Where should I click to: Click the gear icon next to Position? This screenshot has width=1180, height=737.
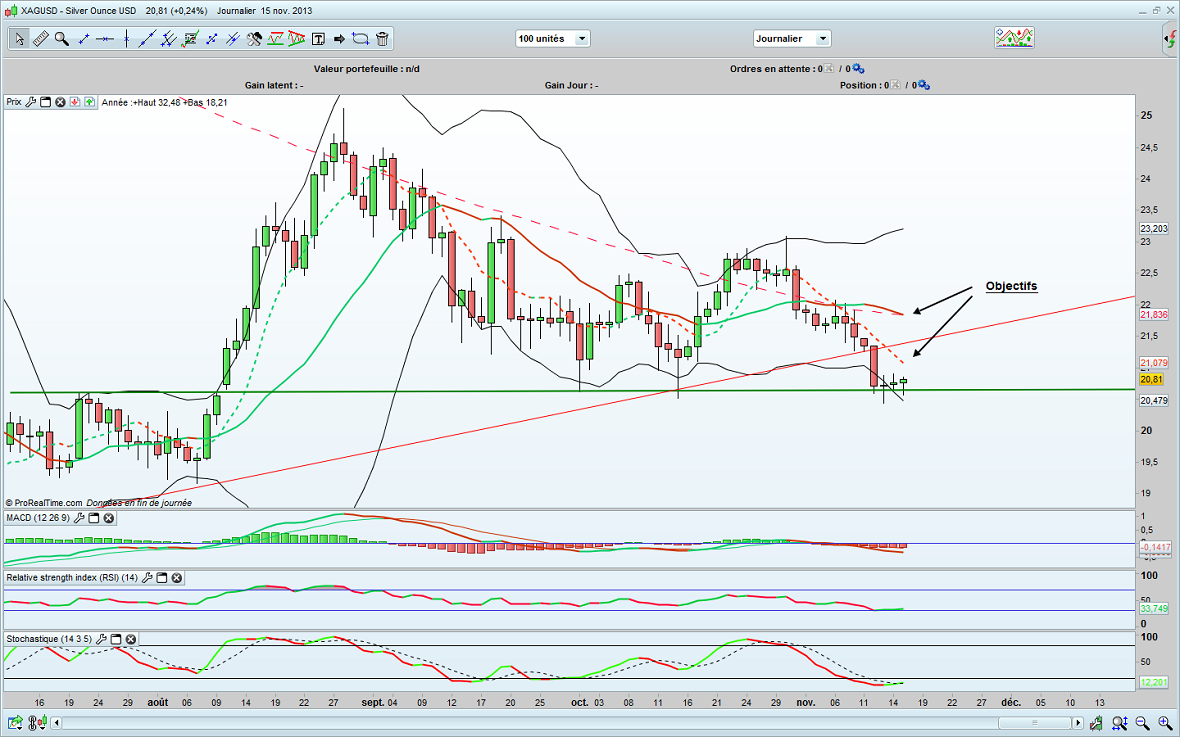pyautogui.click(x=922, y=86)
